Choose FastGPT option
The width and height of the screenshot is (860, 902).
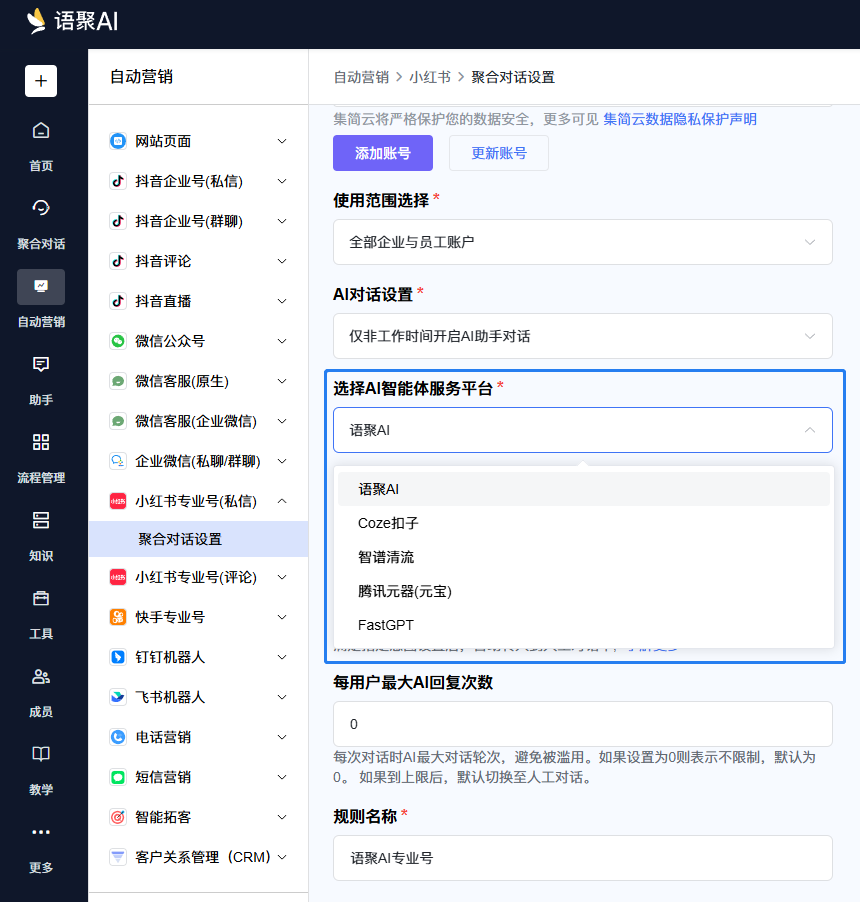(x=583, y=625)
